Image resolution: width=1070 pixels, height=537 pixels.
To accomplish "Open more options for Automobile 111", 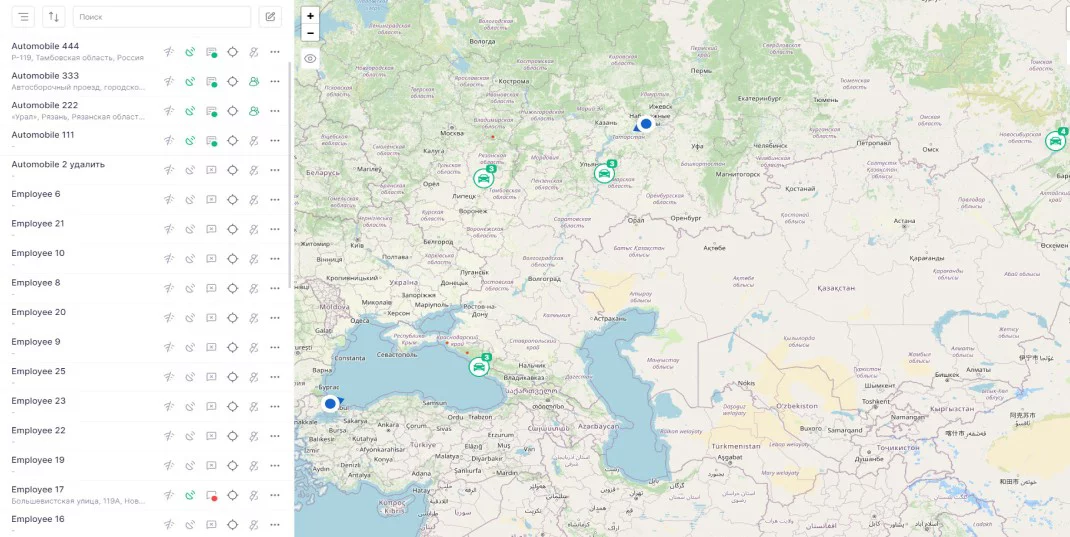I will 275,141.
